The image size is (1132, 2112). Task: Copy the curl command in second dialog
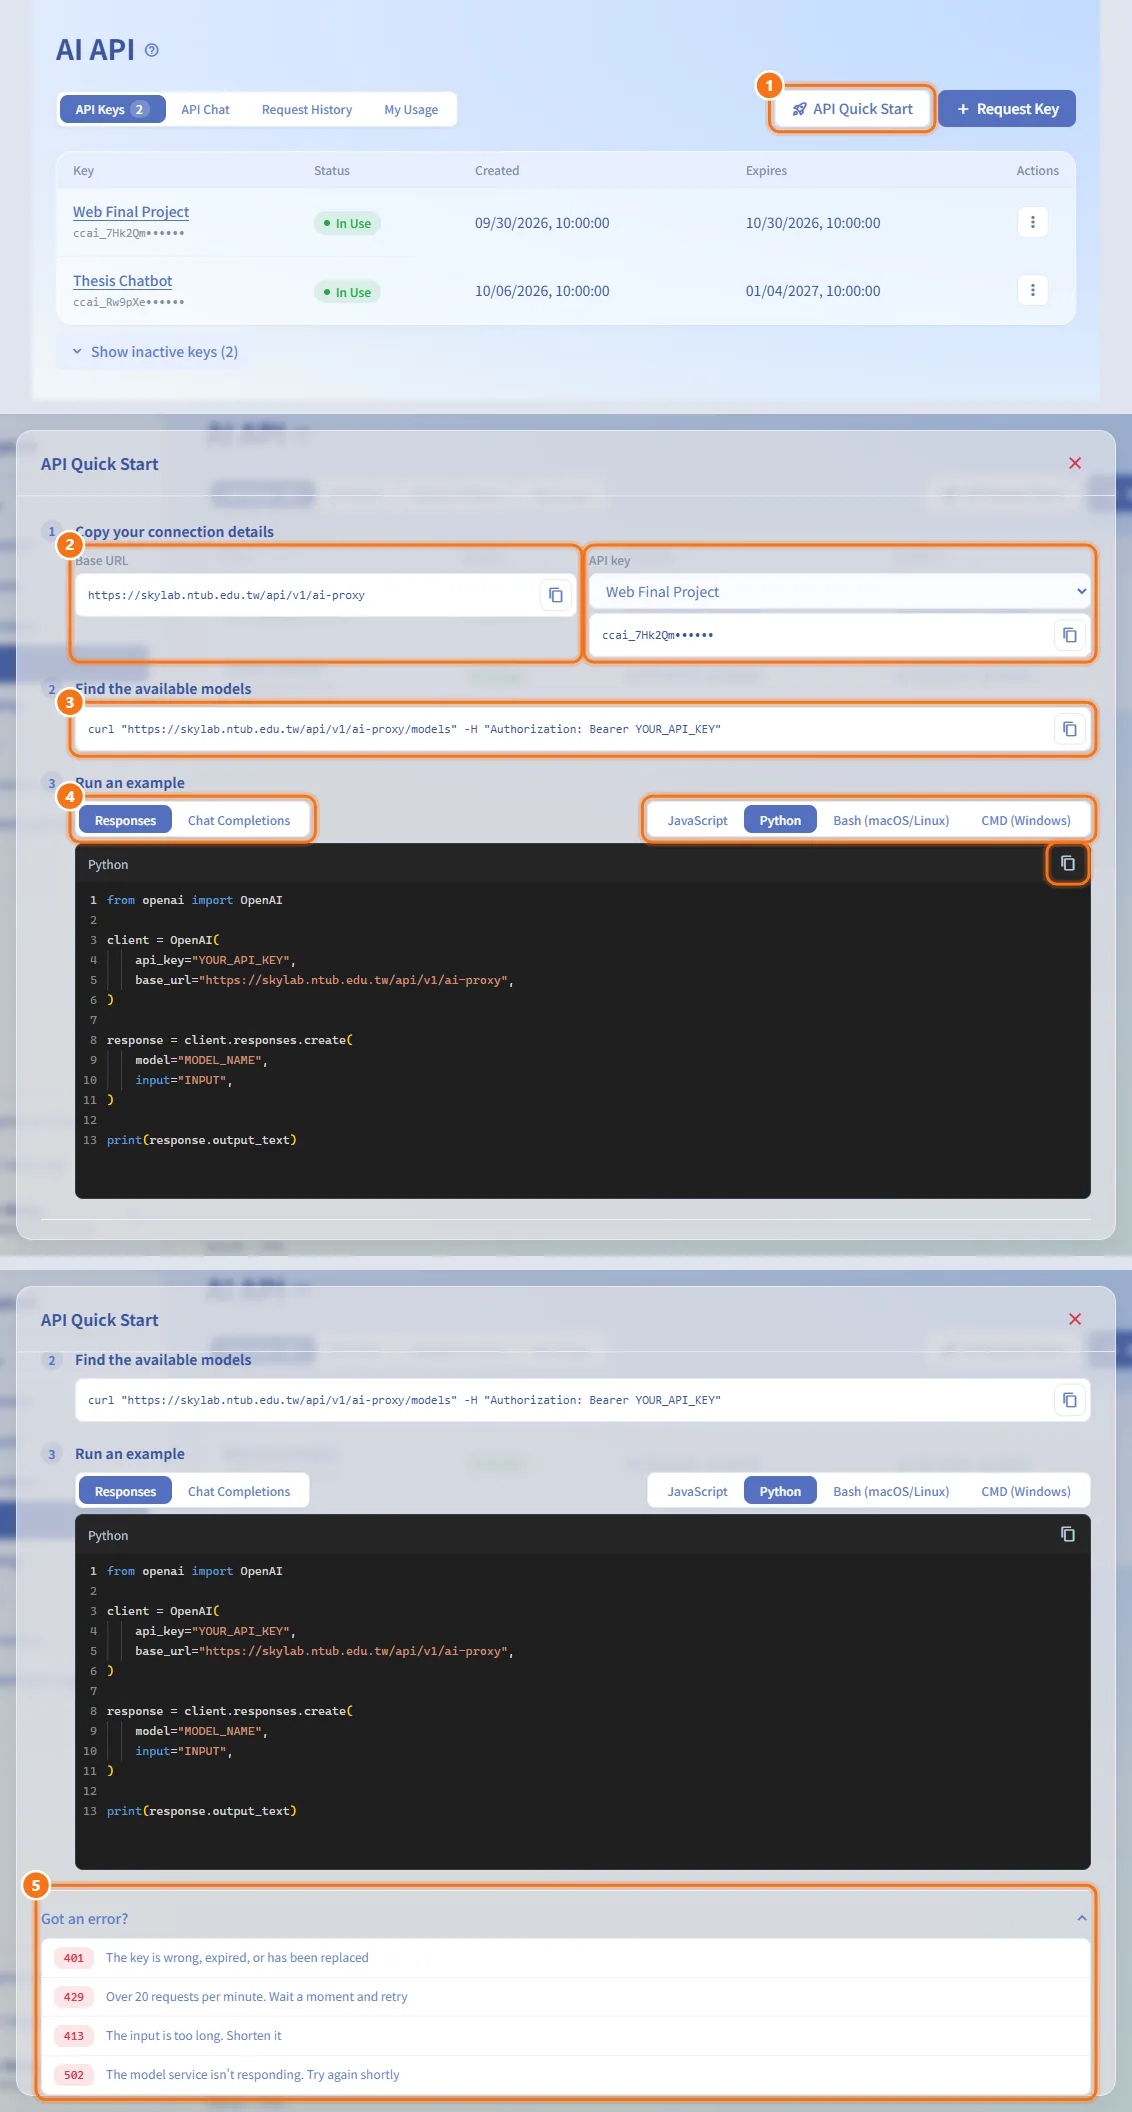pos(1070,1400)
